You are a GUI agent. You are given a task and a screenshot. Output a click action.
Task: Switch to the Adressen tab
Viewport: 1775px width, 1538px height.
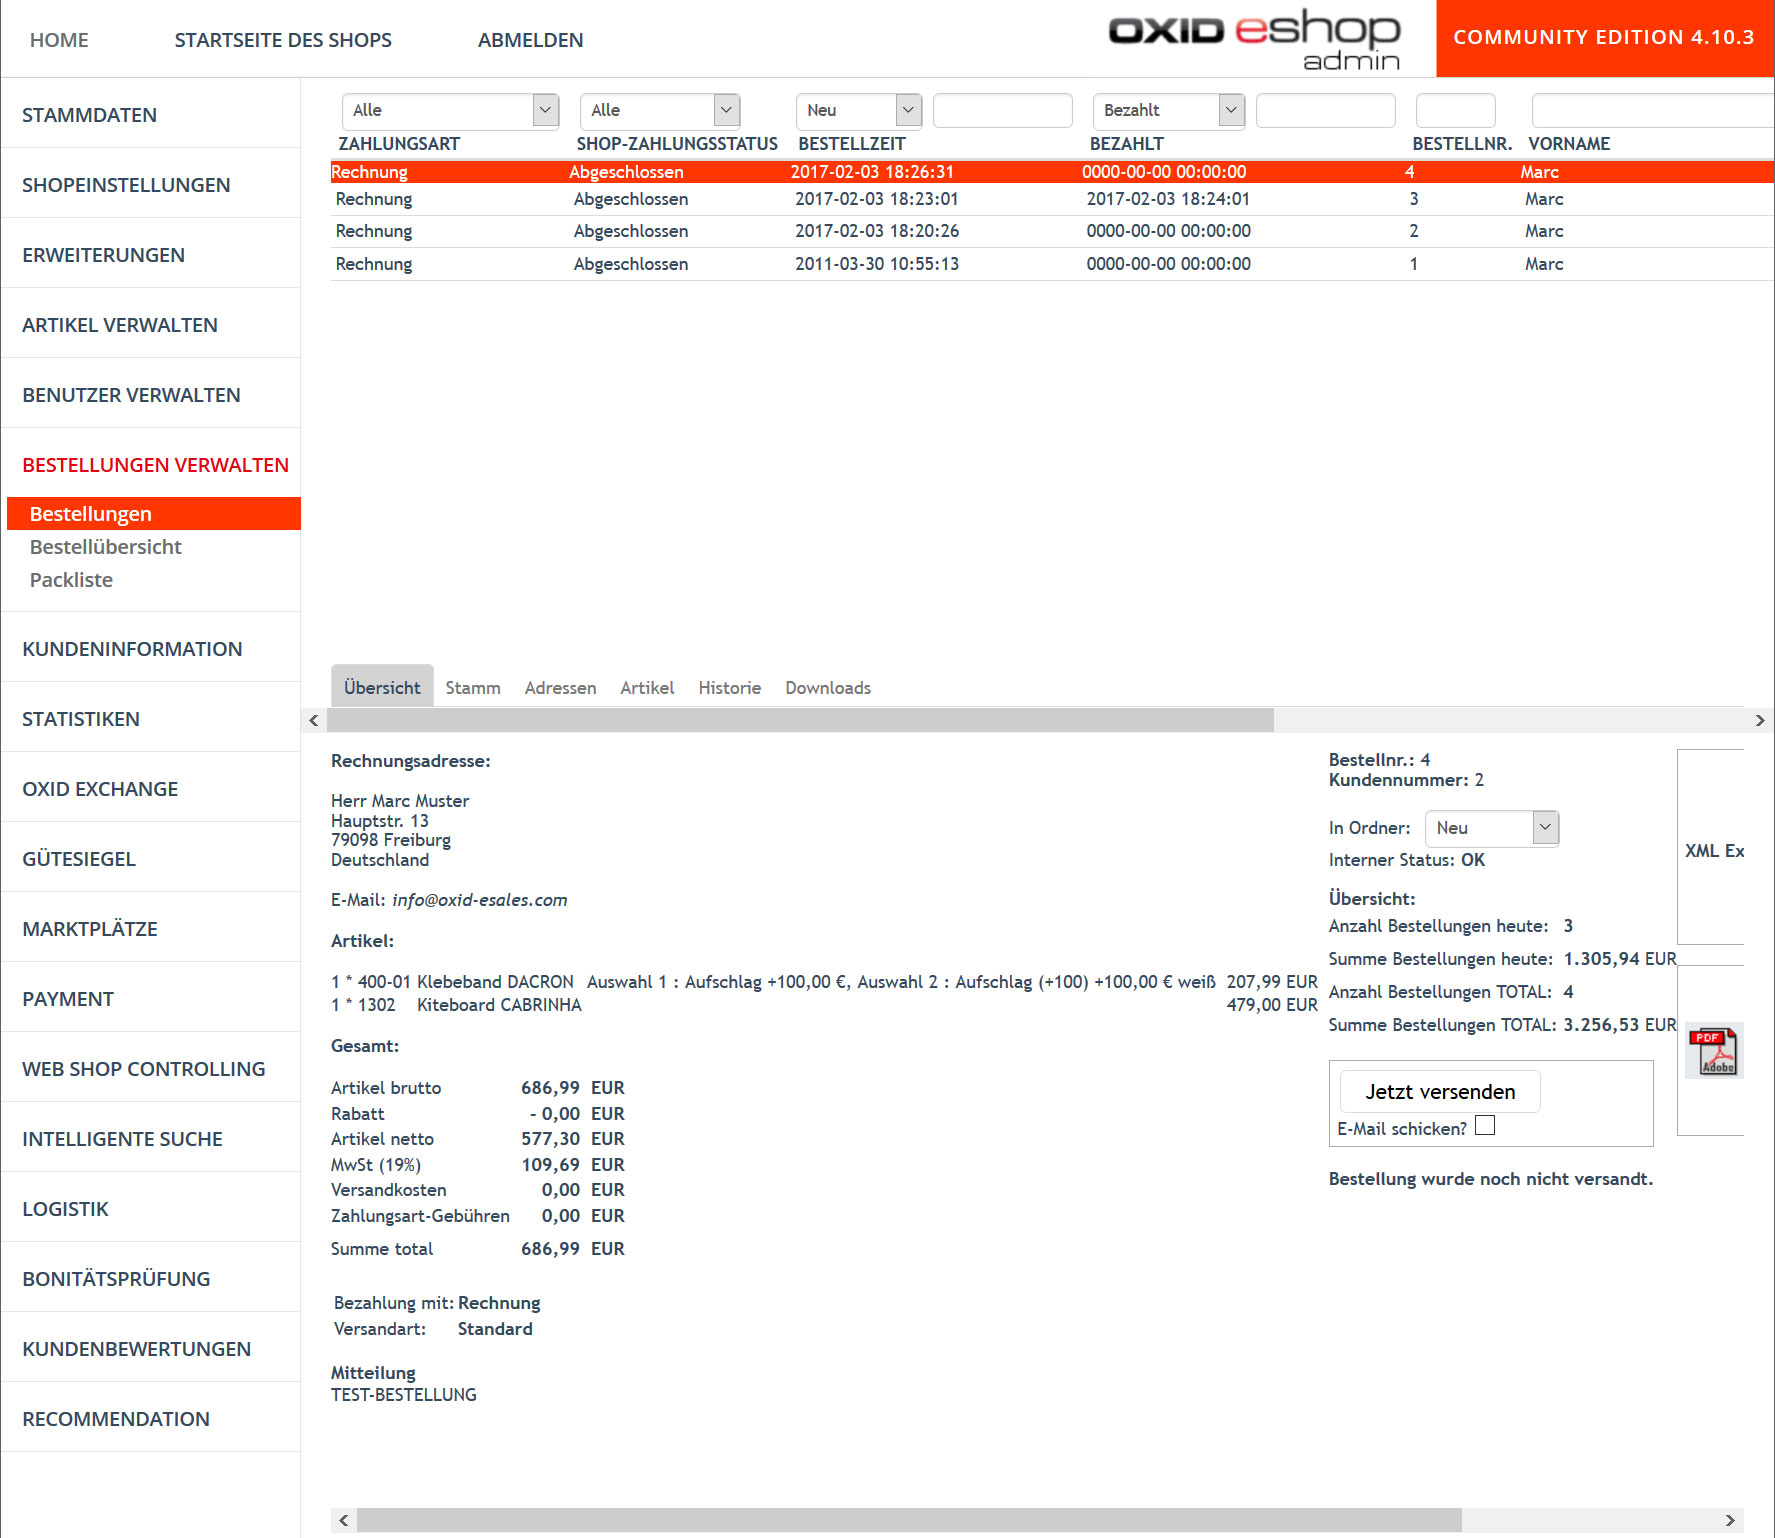[560, 688]
